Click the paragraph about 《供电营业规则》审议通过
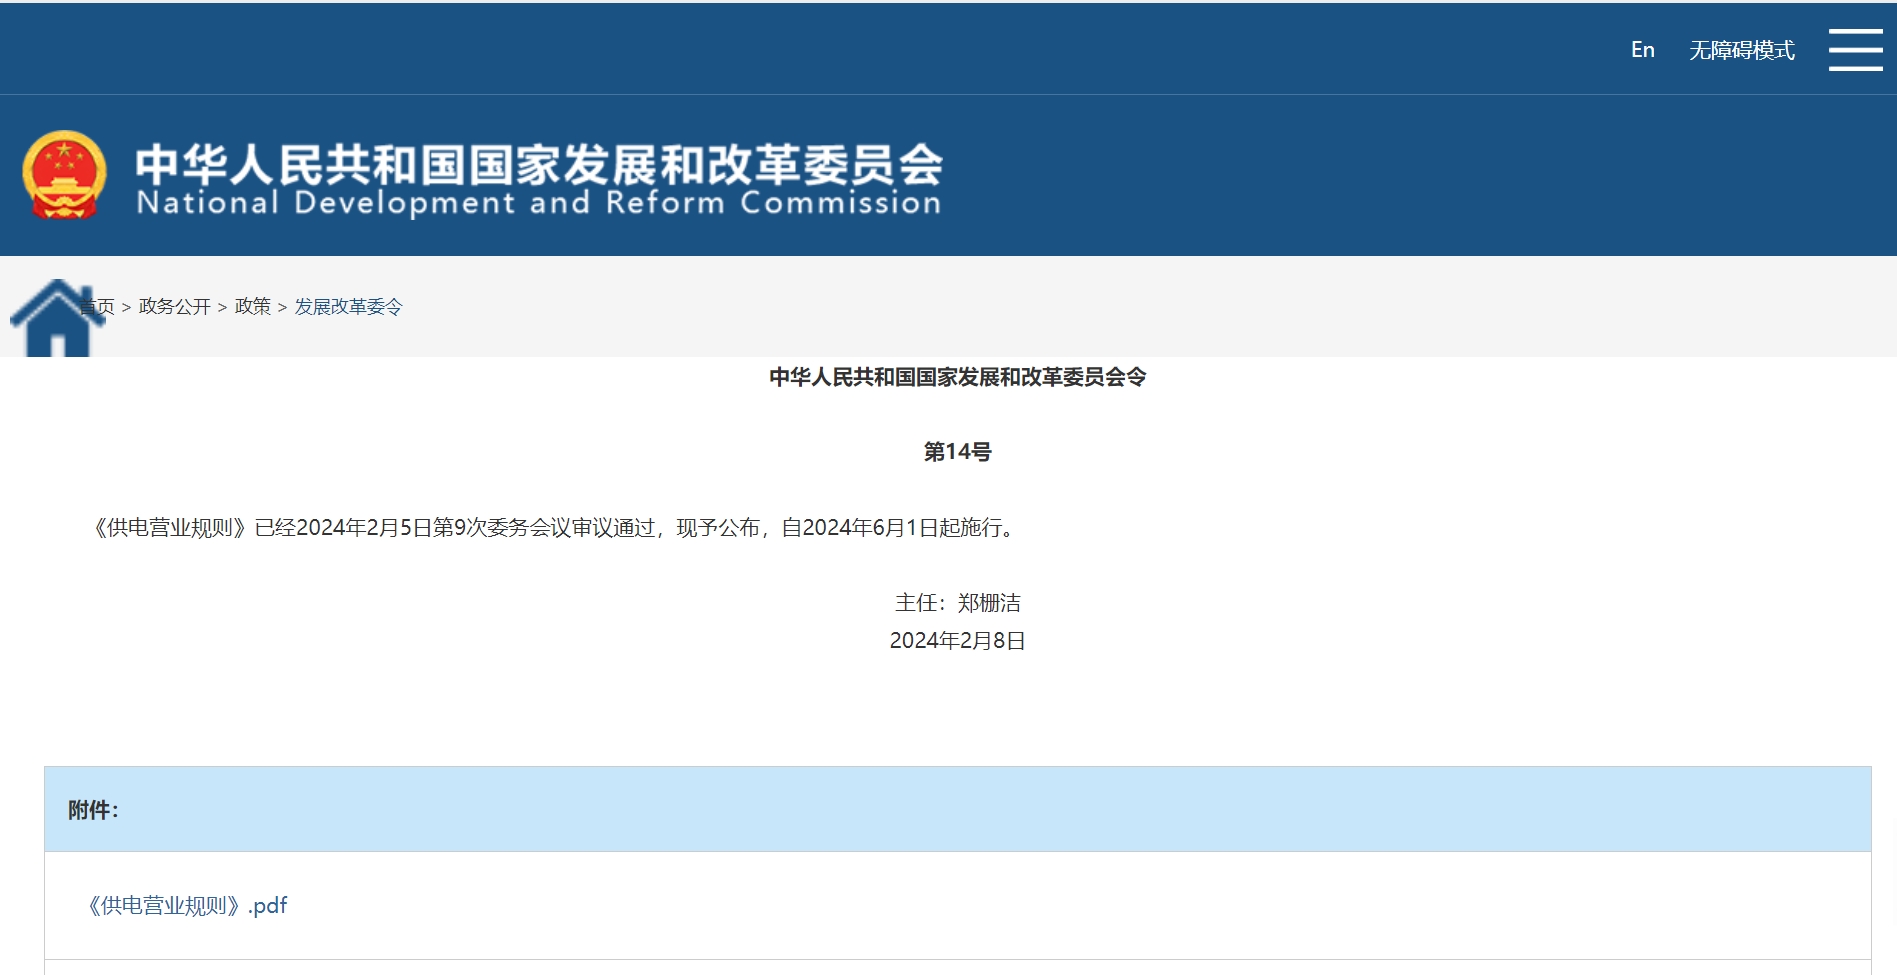The height and width of the screenshot is (975, 1897). (x=556, y=528)
